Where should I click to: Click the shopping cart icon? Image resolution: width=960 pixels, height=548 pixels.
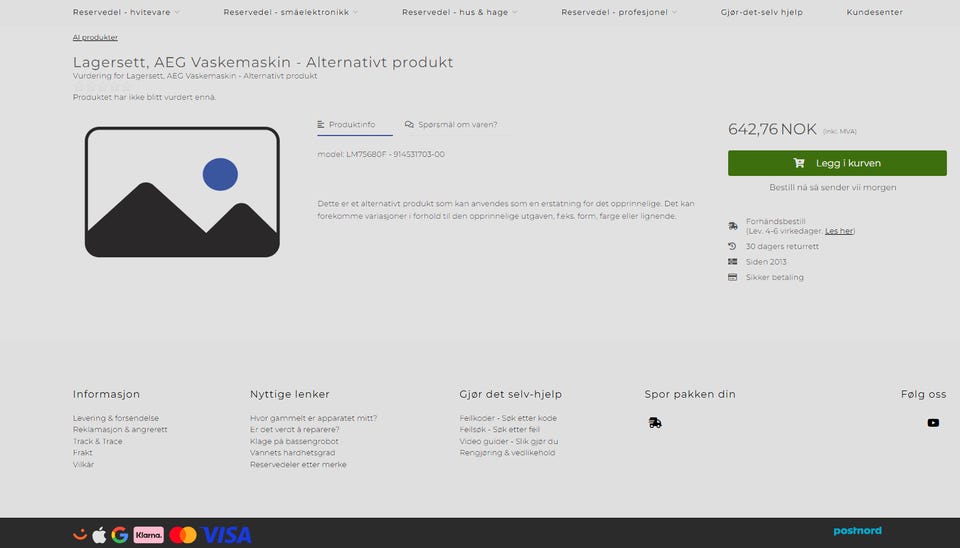[x=799, y=163]
